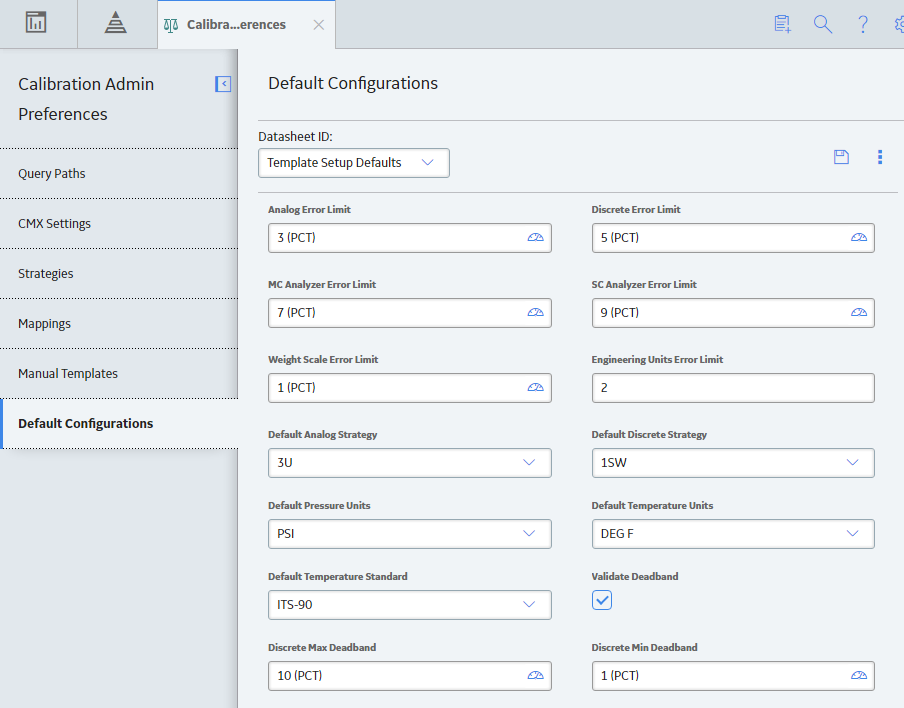
Task: Click unit gauge icon in Weight Scale Error Limit
Action: [x=536, y=387]
